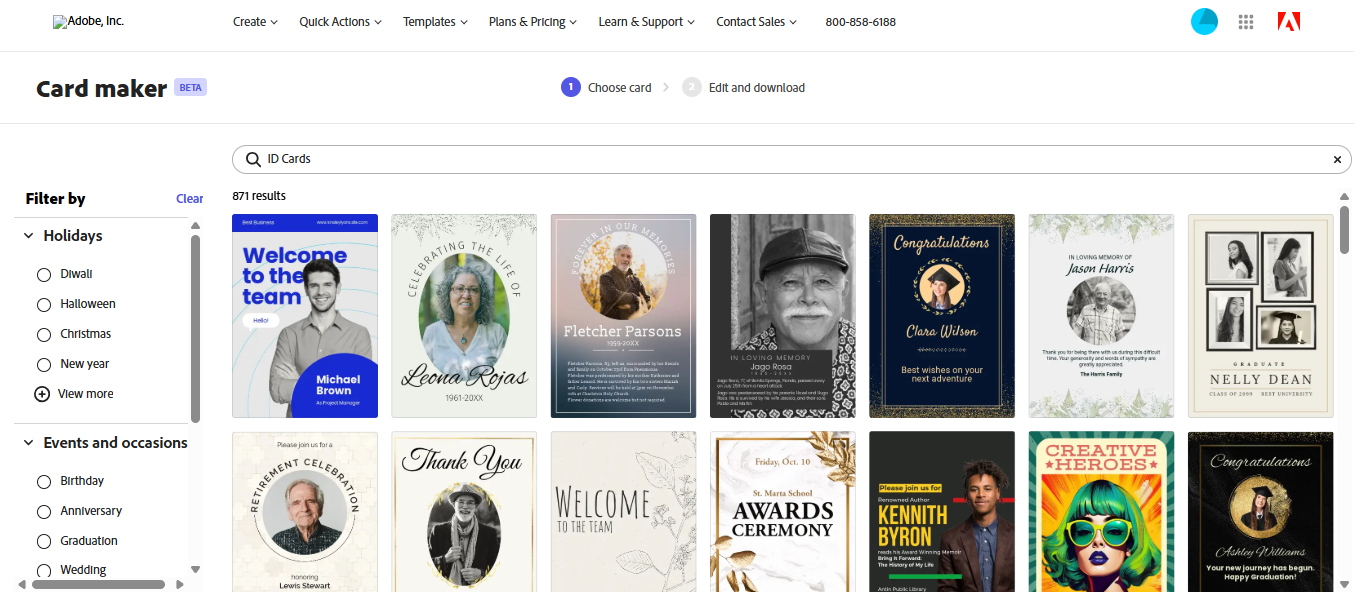Choose the Fletcher Parsons memorial card
The height and width of the screenshot is (592, 1354).
[x=623, y=316]
